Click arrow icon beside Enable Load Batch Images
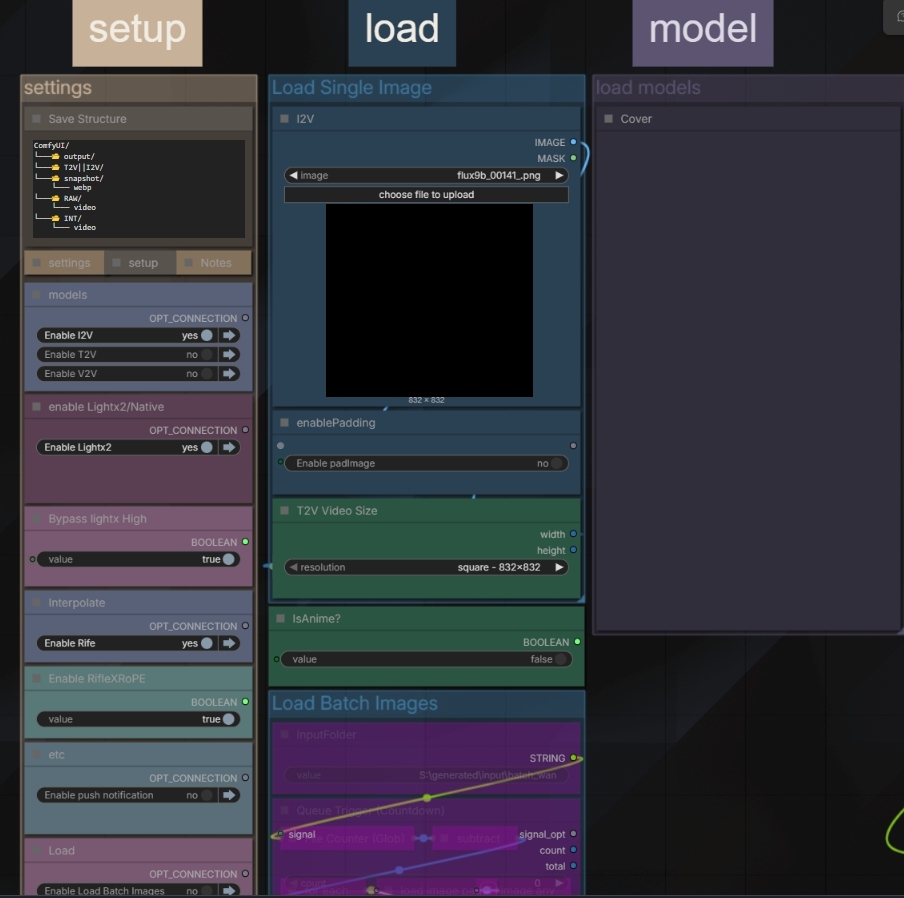This screenshot has height=898, width=904. [229, 891]
